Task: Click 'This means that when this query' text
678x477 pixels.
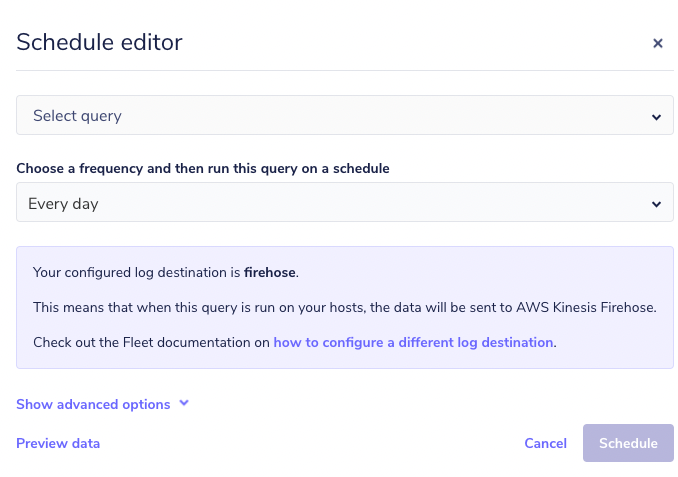Action: [142, 307]
